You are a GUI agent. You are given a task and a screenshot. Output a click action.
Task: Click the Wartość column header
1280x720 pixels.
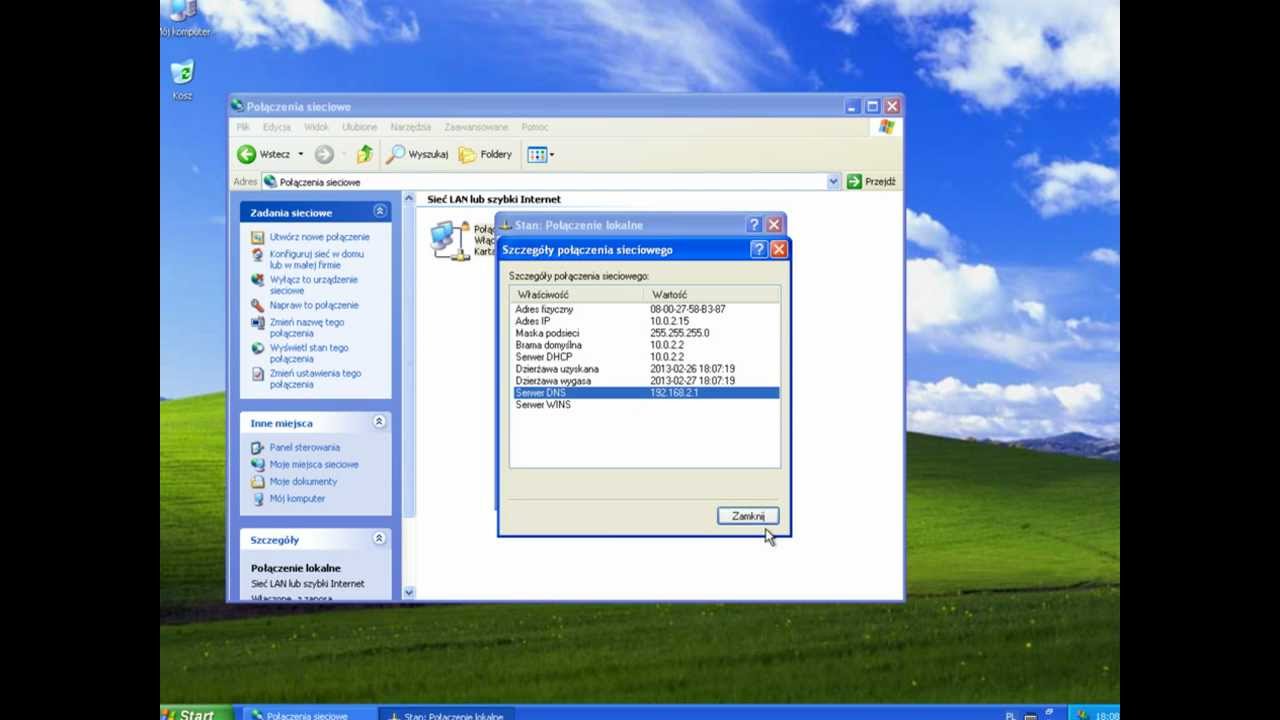tap(712, 295)
